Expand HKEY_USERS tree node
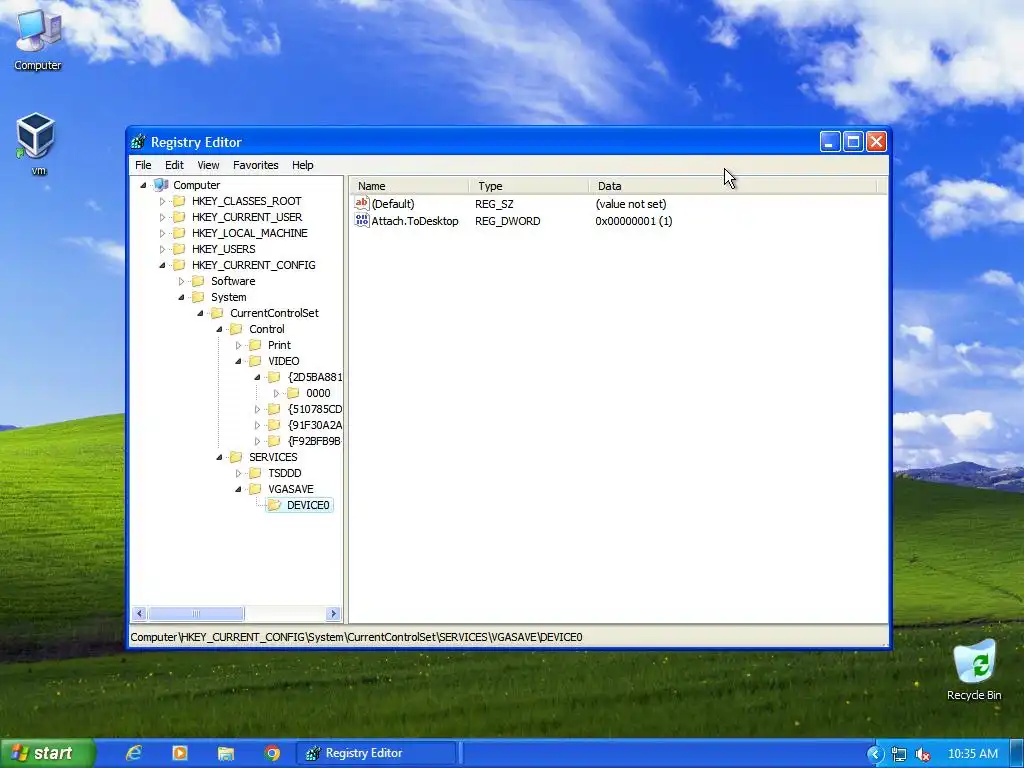 tap(162, 249)
